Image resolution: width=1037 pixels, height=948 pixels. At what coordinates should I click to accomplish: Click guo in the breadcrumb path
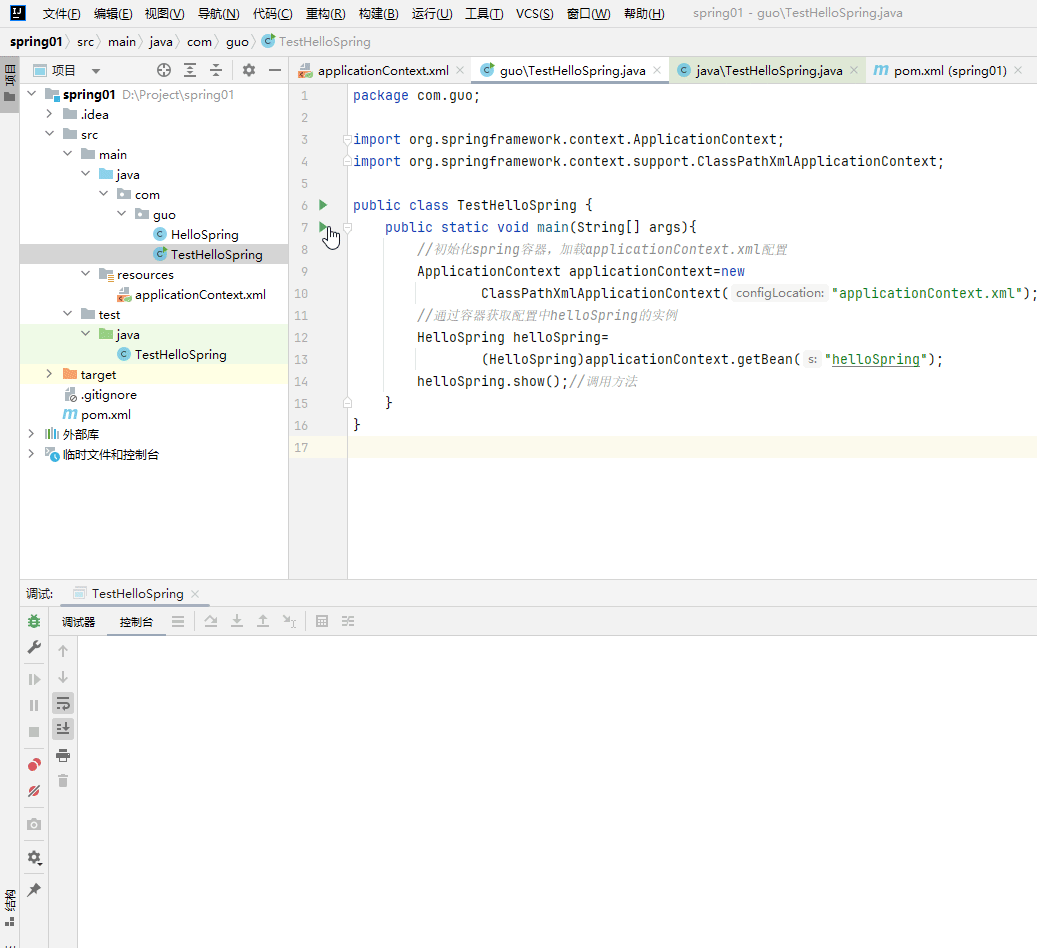pos(237,42)
